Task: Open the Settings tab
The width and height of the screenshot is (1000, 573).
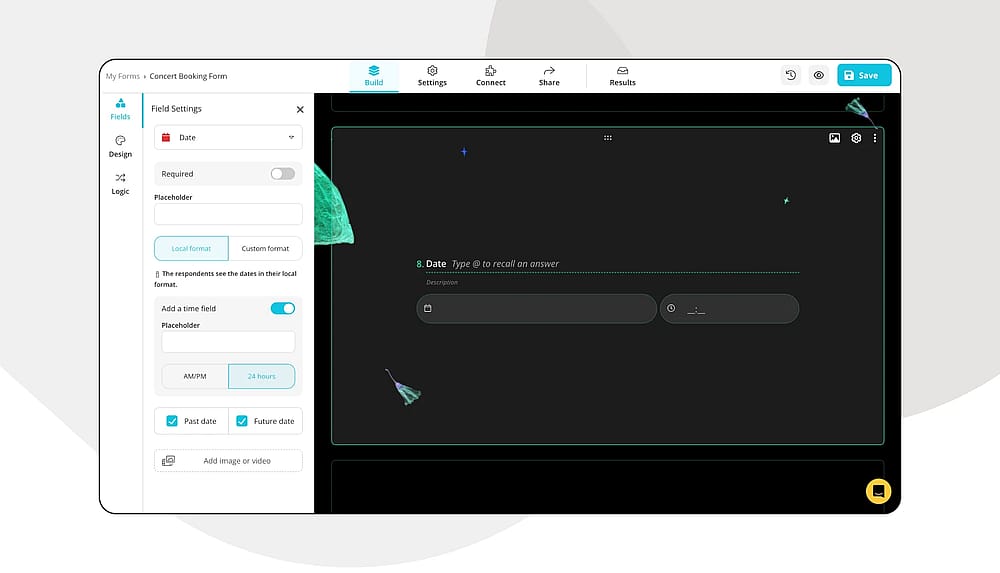Action: pyautogui.click(x=432, y=76)
